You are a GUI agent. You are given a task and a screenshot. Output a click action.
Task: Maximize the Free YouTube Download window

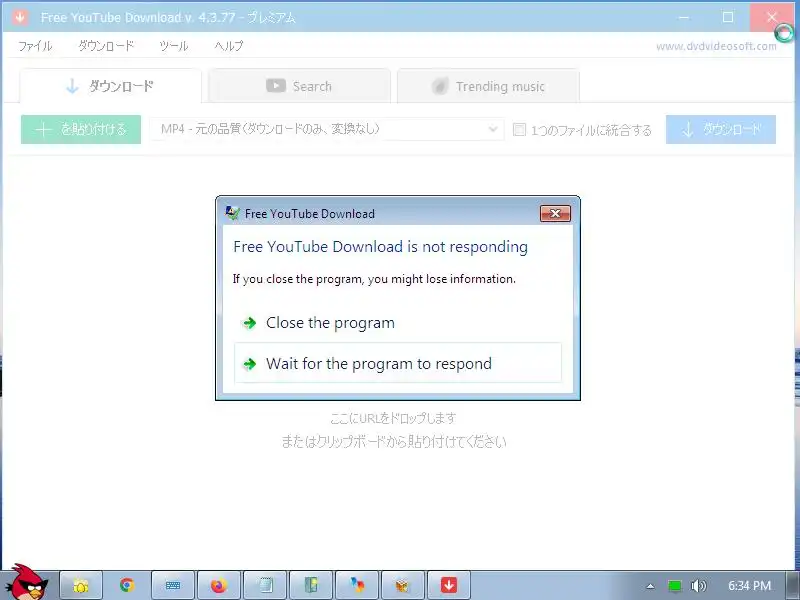pos(728,17)
